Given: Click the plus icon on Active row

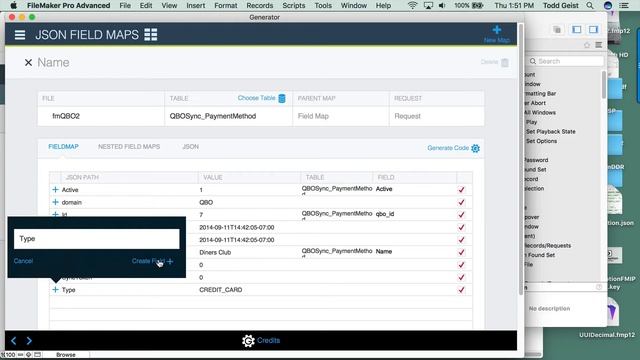Looking at the screenshot, I should tap(56, 190).
